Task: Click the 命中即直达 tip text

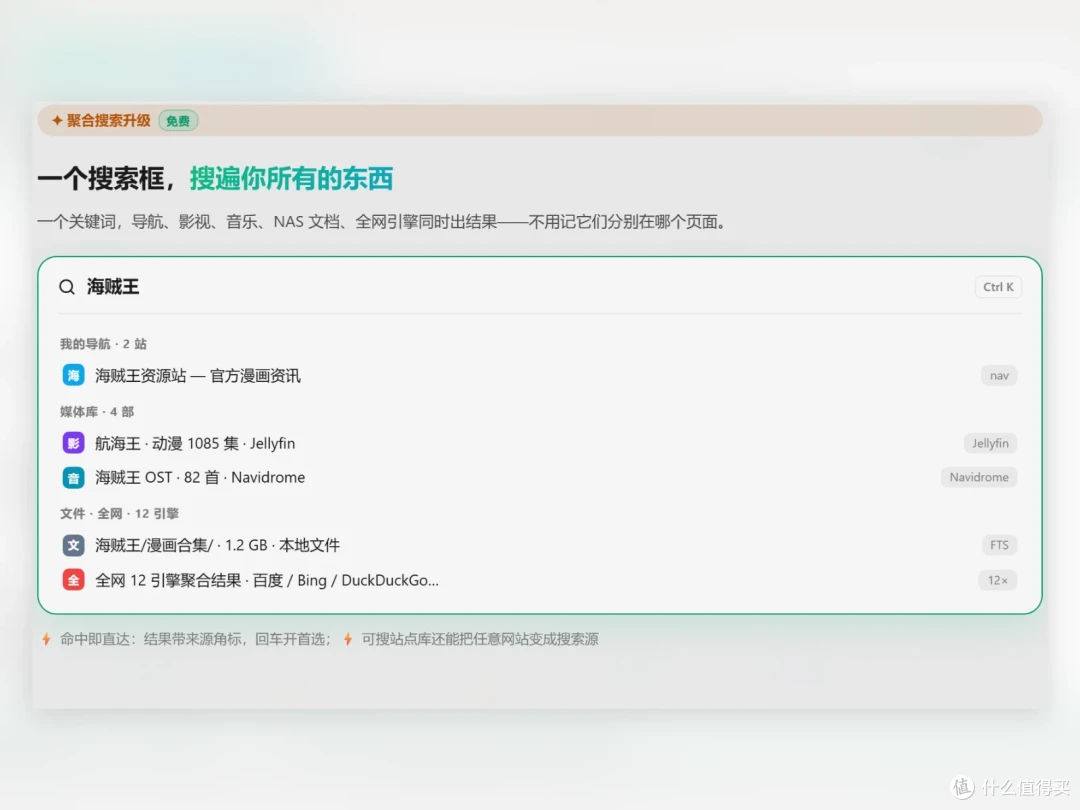Action: pos(196,639)
